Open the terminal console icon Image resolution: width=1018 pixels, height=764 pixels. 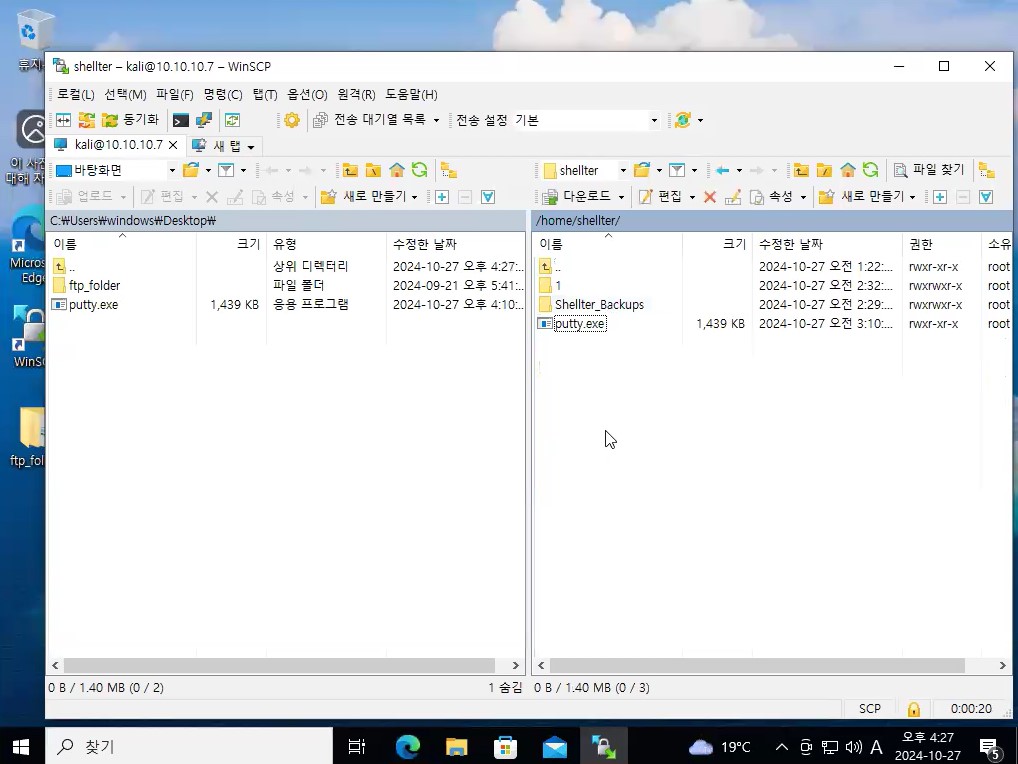coord(180,120)
